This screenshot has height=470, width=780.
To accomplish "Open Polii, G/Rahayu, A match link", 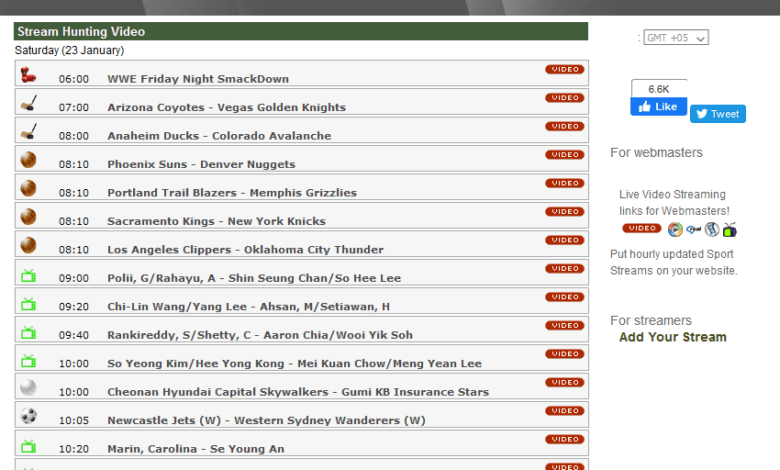I will coord(254,278).
